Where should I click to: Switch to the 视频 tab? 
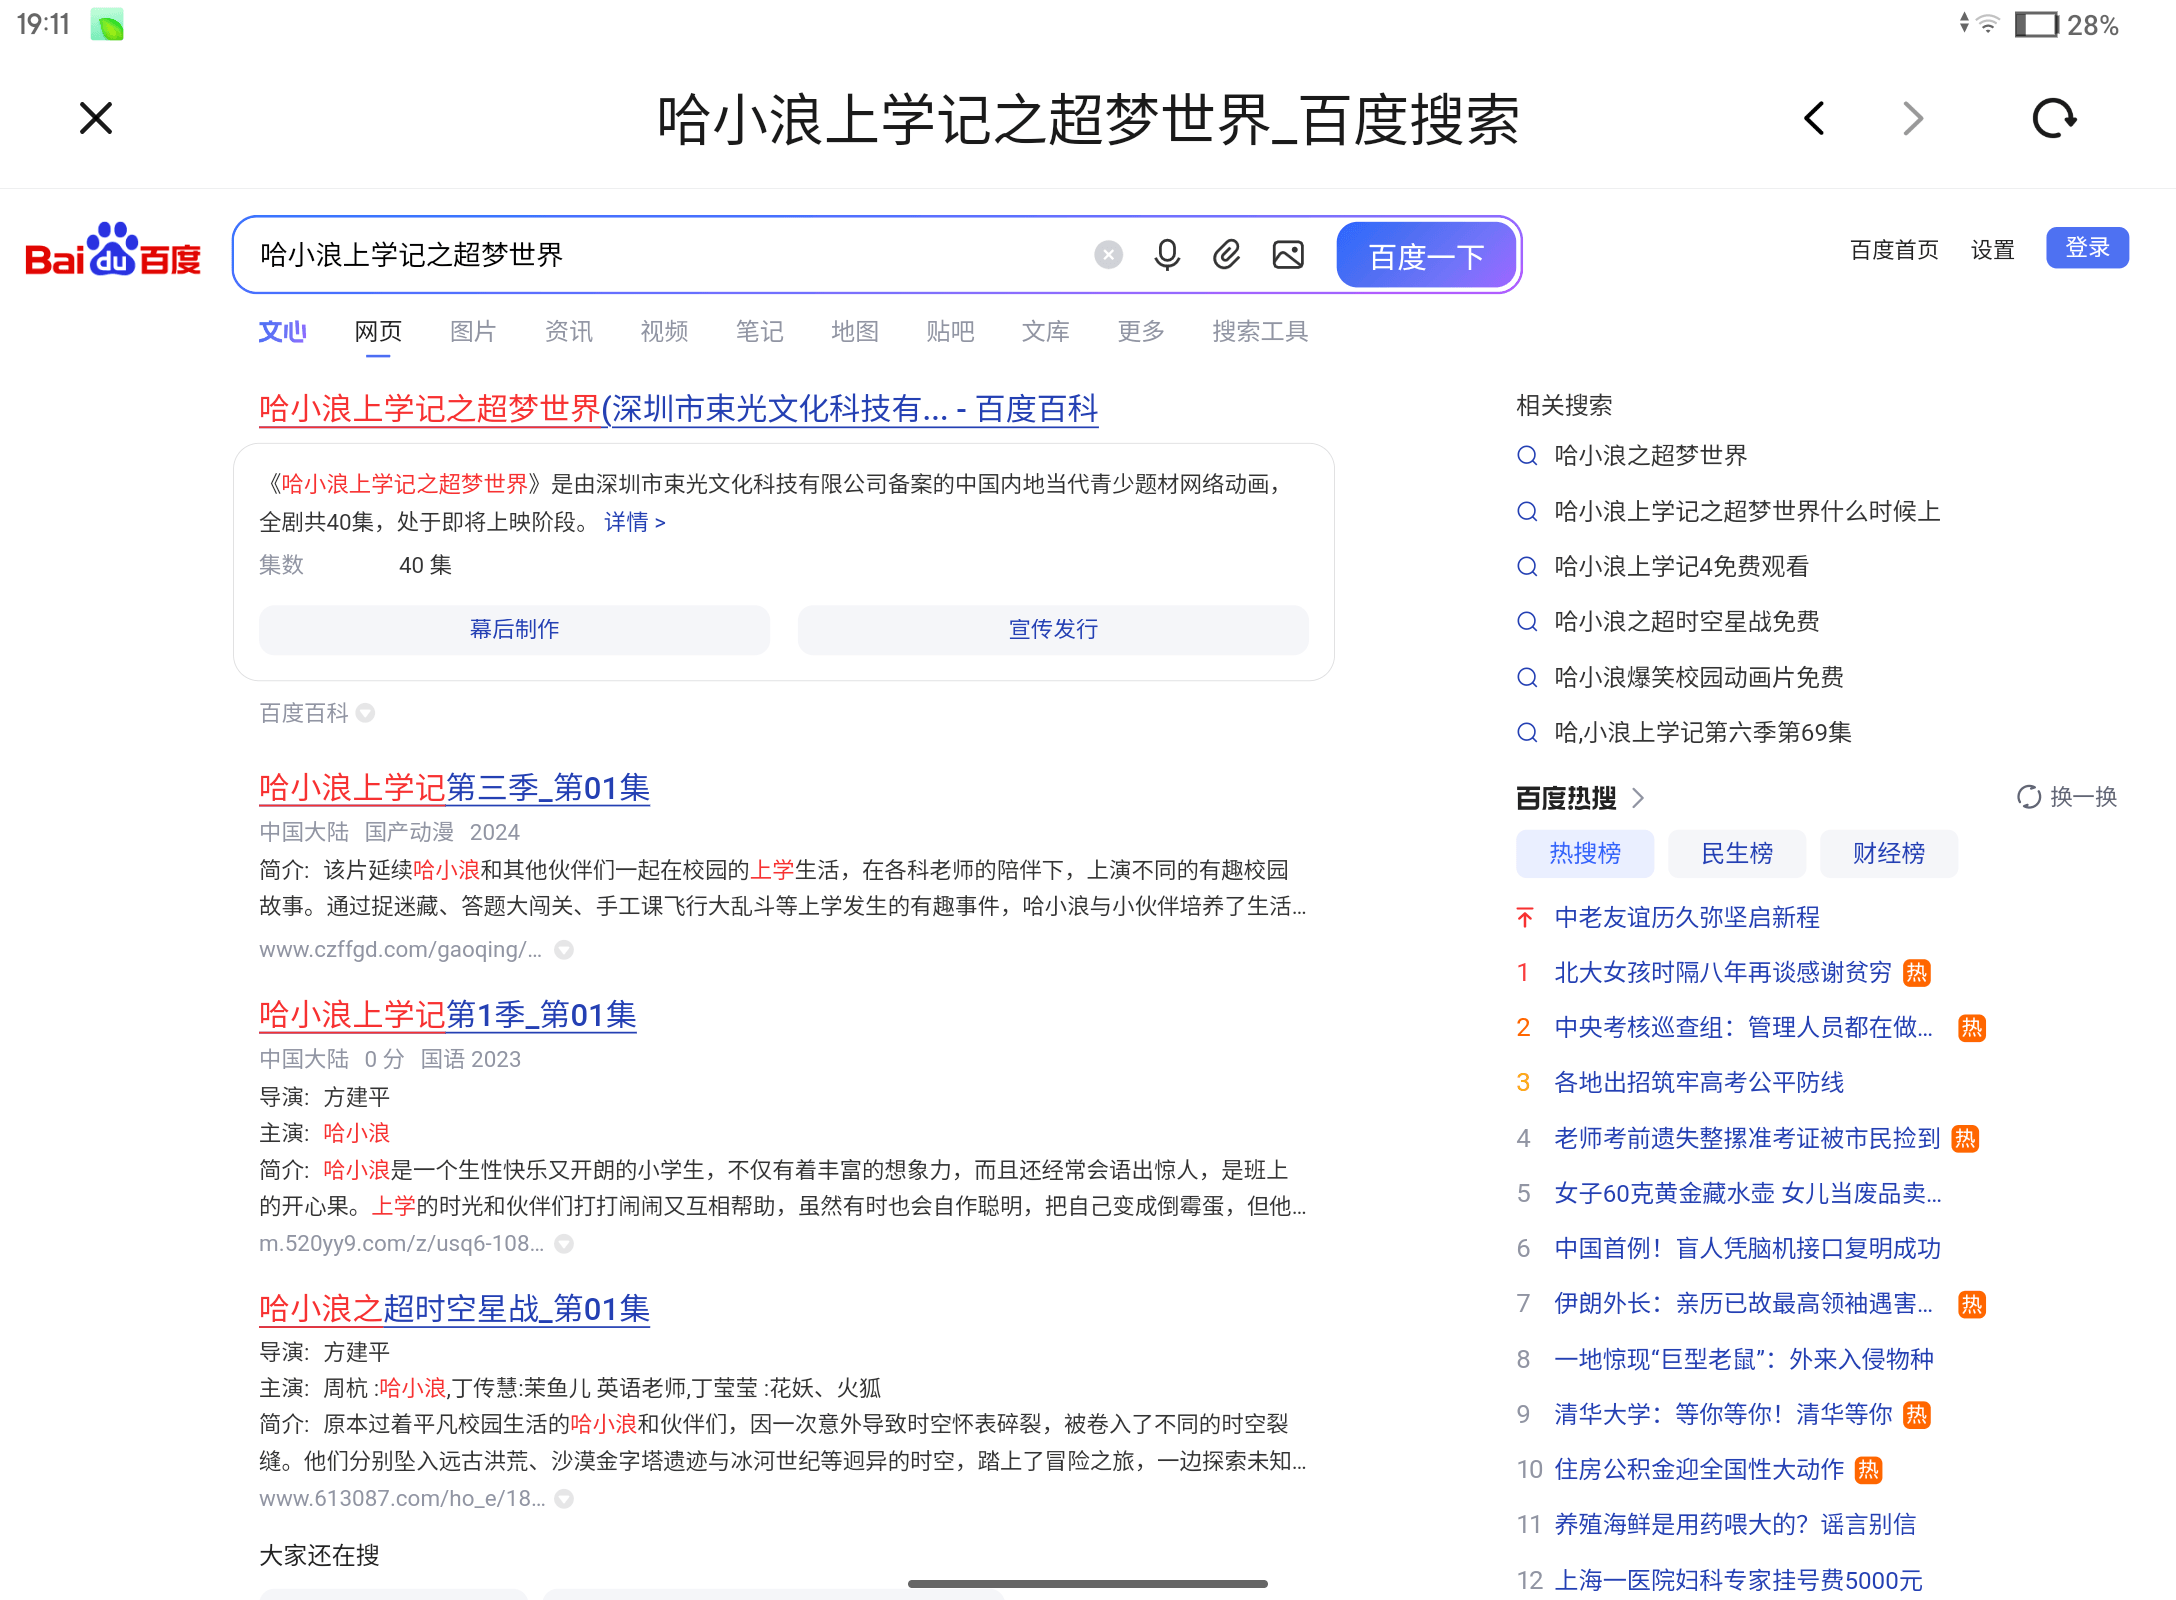664,331
